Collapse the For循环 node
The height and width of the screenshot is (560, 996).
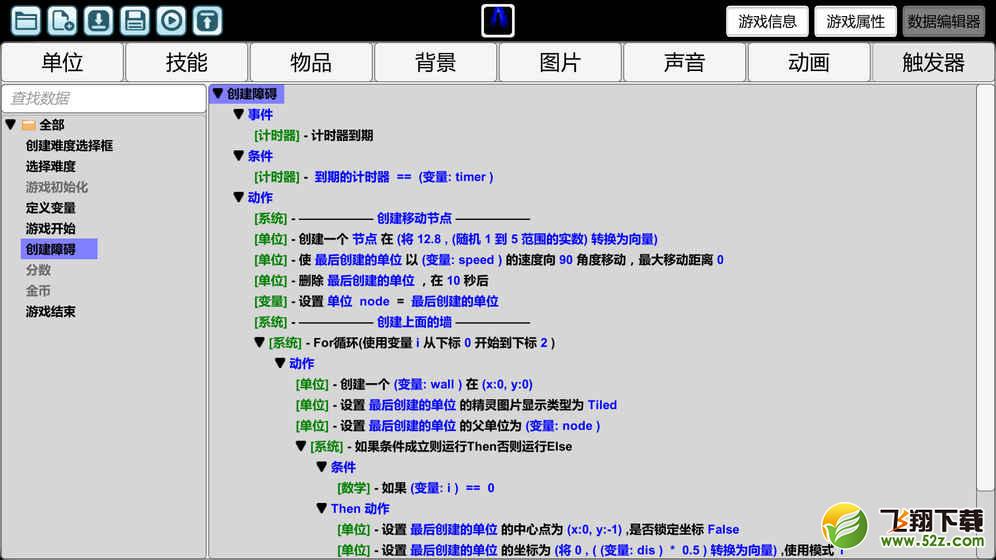click(259, 342)
